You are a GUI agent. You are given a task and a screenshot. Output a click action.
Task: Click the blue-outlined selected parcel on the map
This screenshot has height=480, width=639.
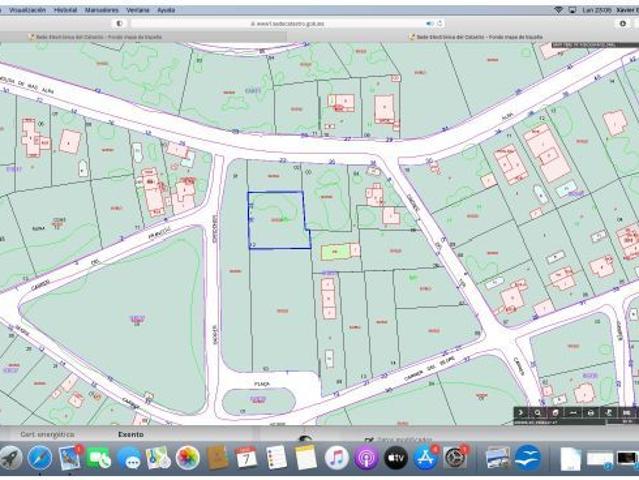coord(276,220)
